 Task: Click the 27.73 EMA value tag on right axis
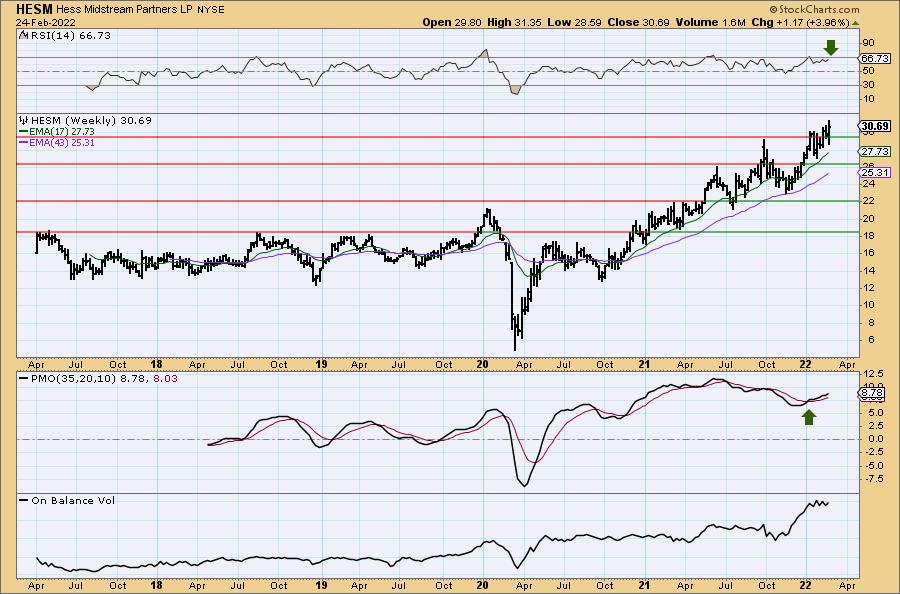875,152
